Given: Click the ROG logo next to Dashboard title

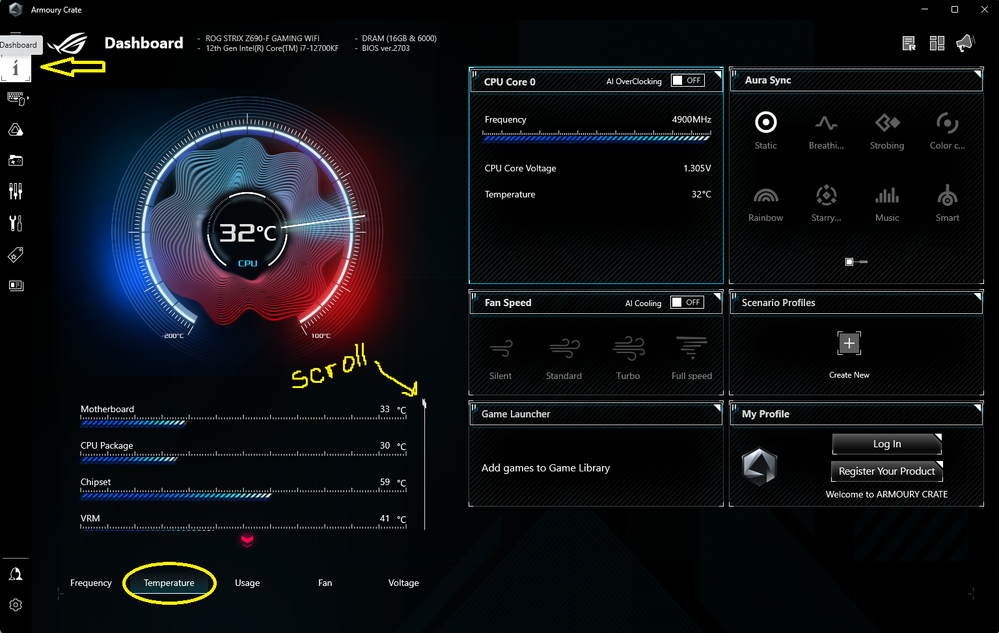Looking at the screenshot, I should point(68,43).
